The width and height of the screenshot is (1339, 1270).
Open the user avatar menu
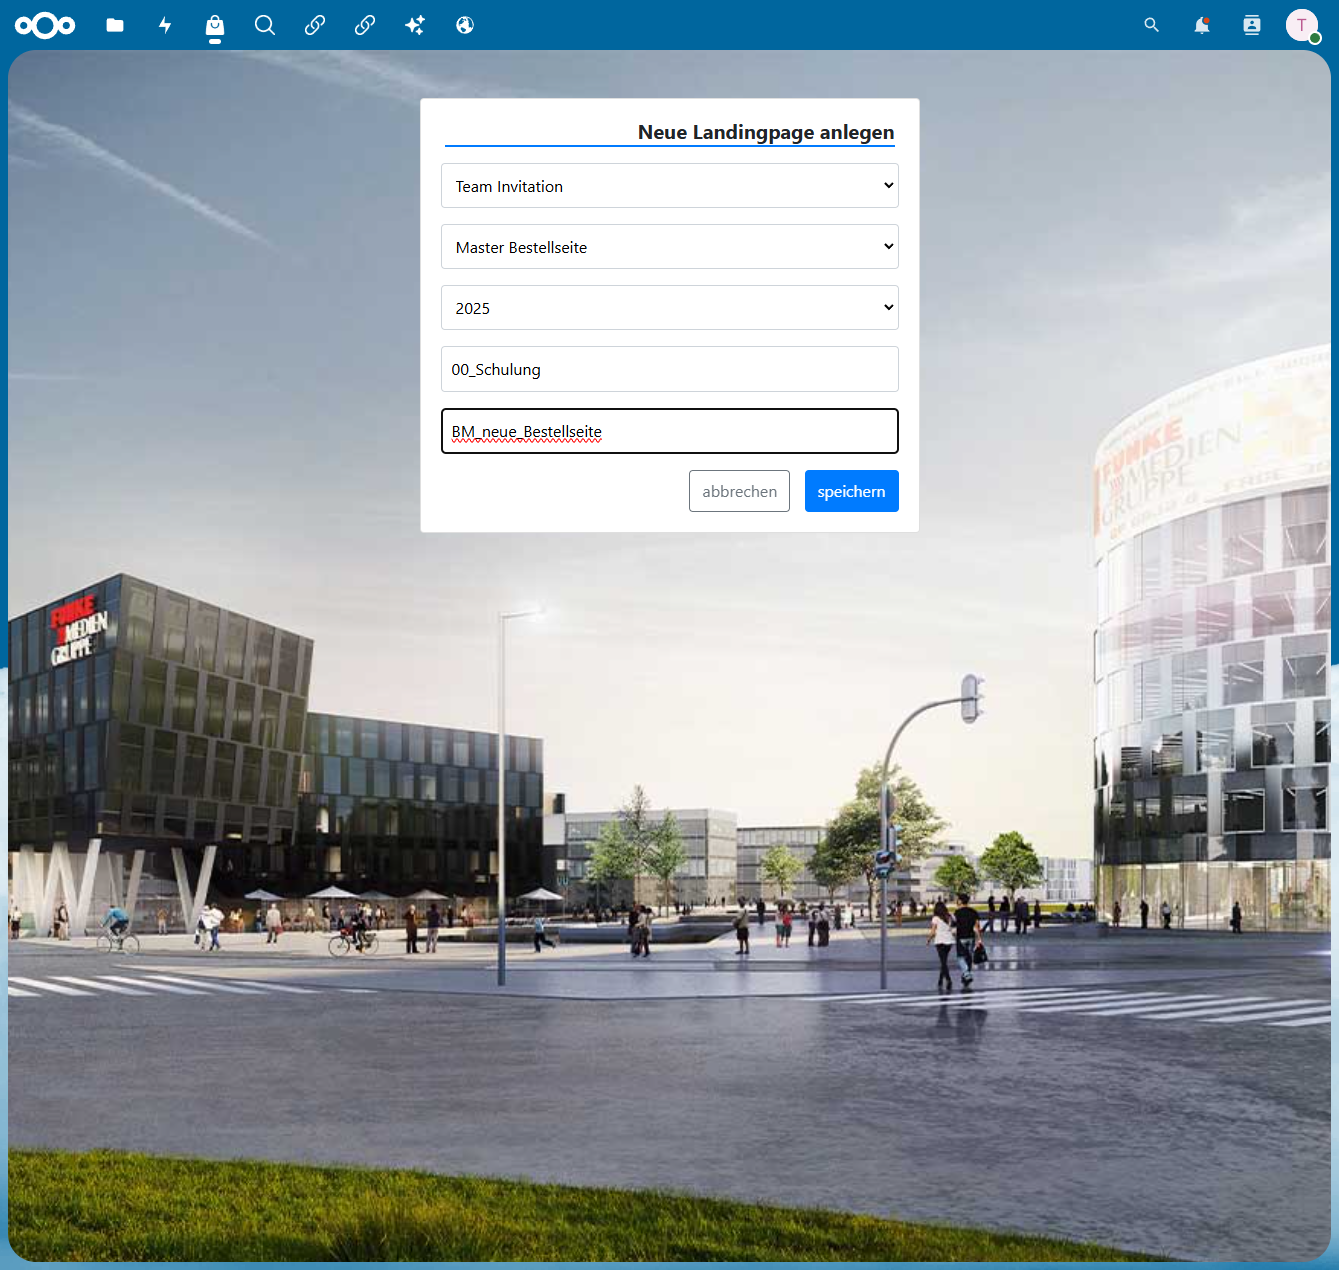pyautogui.click(x=1302, y=25)
